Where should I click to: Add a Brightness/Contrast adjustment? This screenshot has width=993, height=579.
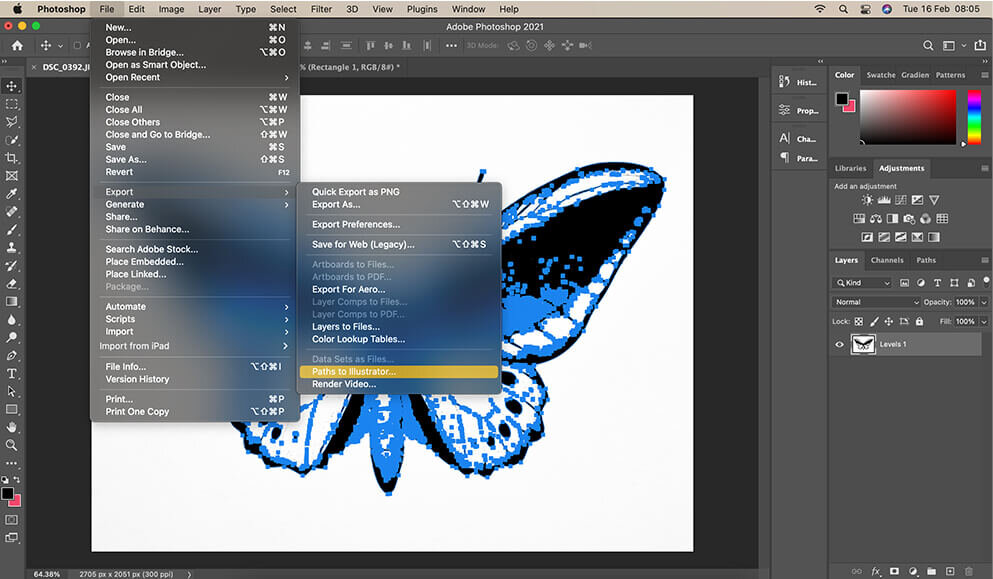click(867, 200)
